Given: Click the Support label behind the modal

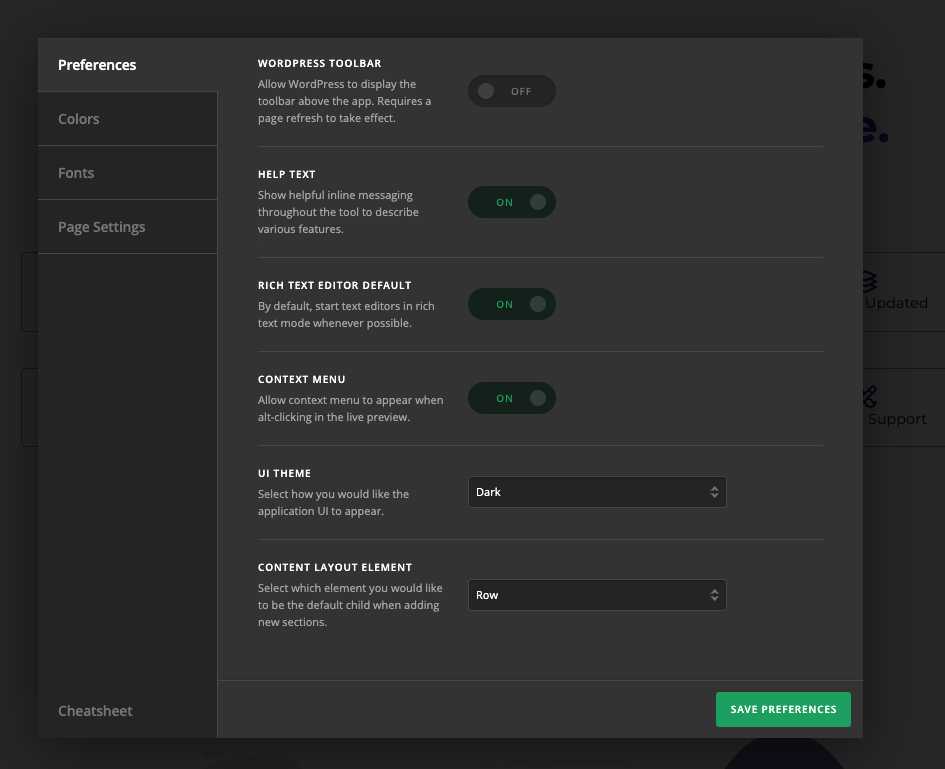Looking at the screenshot, I should pos(897,419).
